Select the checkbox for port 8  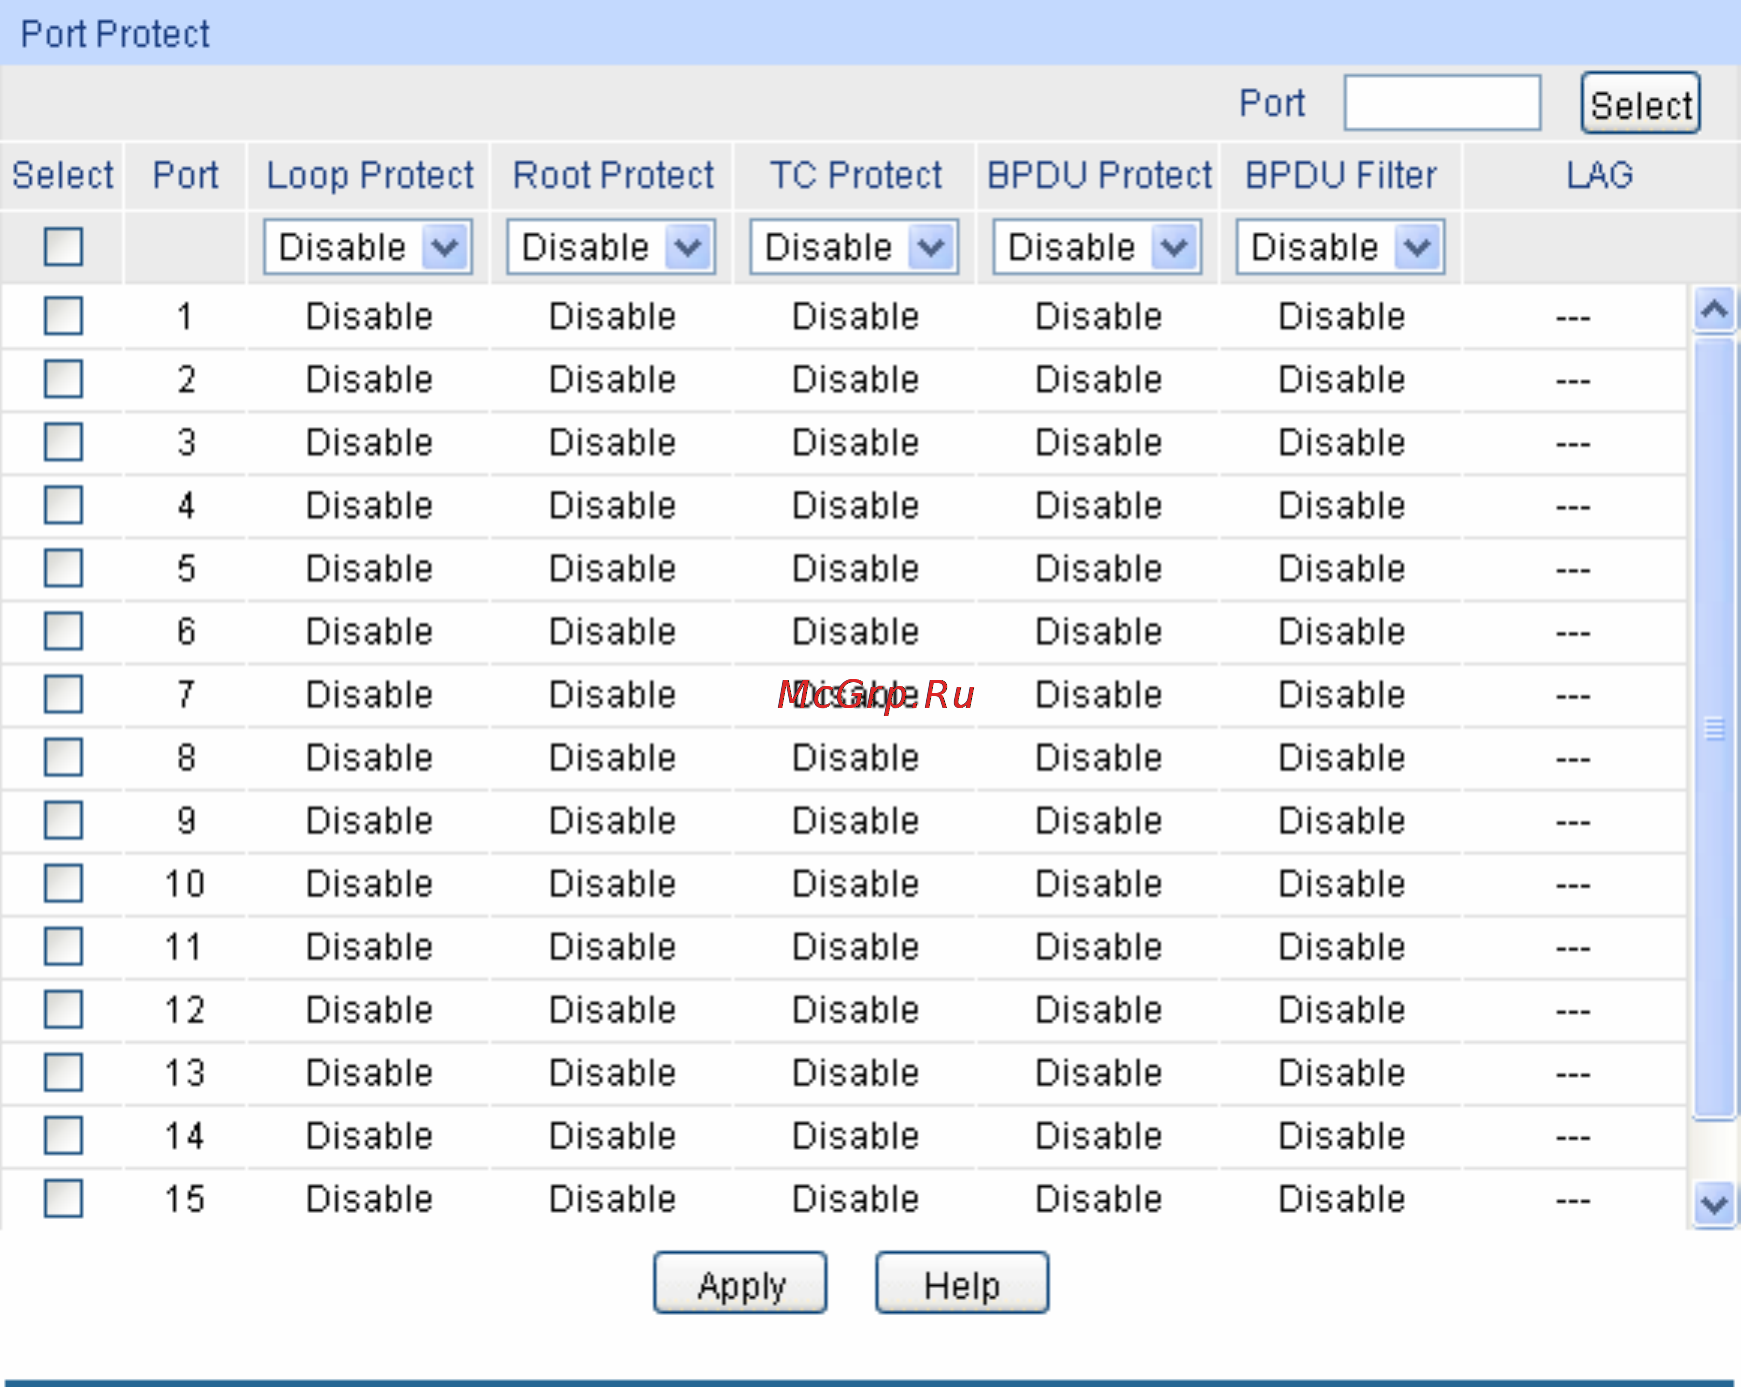pos(63,757)
